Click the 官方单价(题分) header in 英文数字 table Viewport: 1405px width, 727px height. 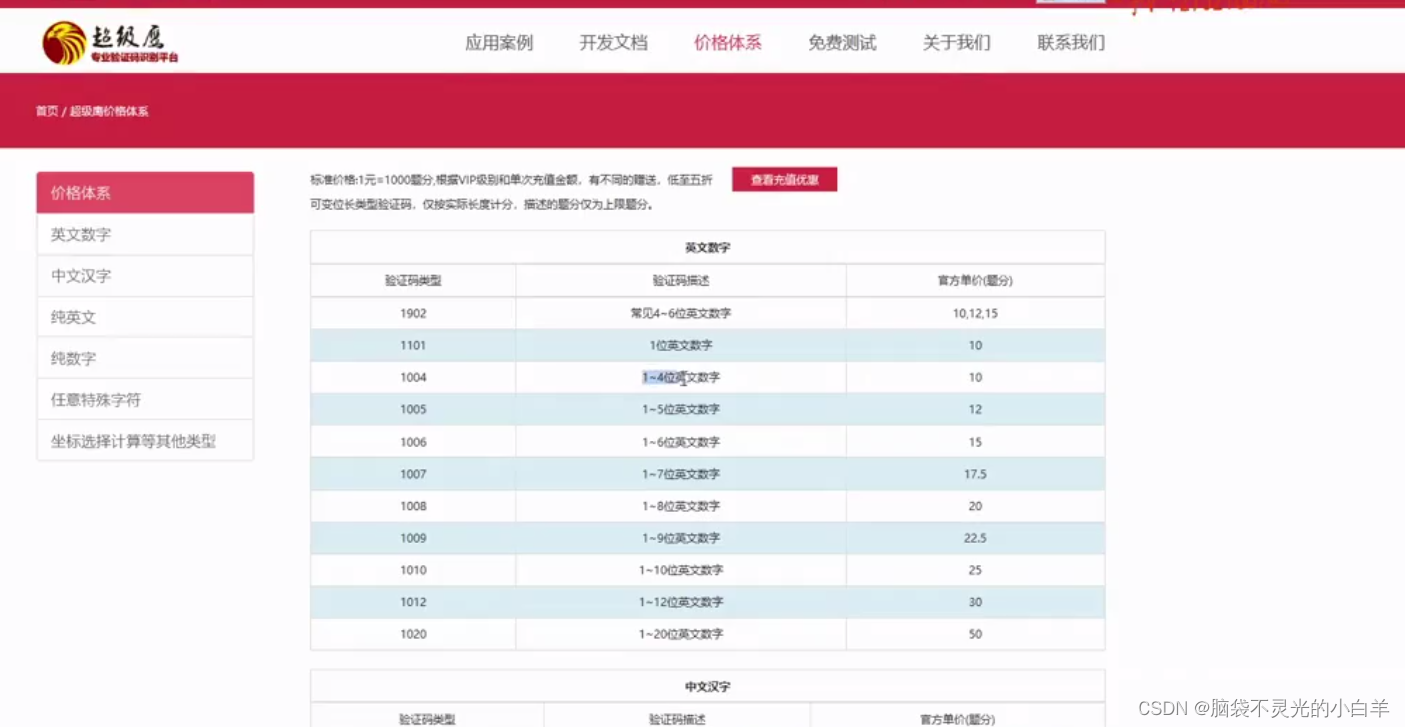975,281
